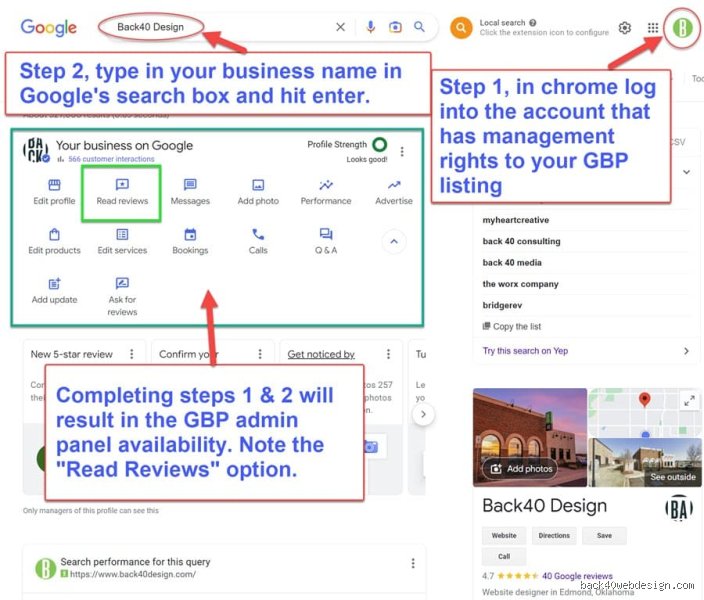Click the New 5-star review card title
Image resolution: width=704 pixels, height=600 pixels.
point(71,354)
